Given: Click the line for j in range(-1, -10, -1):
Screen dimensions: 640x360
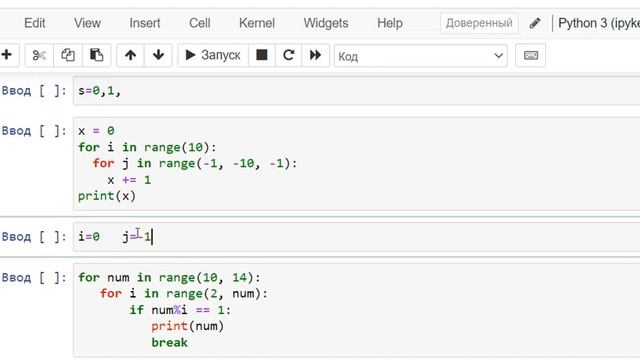Looking at the screenshot, I should click(x=195, y=163).
